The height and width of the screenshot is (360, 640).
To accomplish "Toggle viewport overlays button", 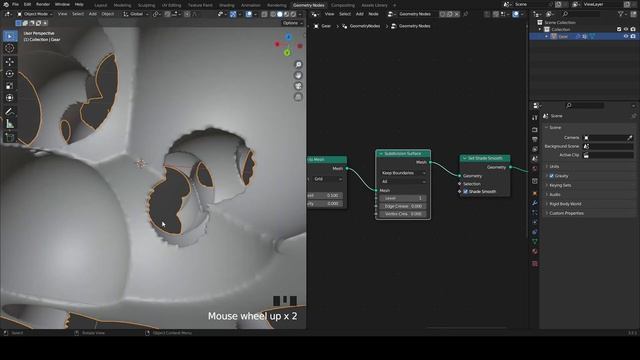I will coord(249,14).
